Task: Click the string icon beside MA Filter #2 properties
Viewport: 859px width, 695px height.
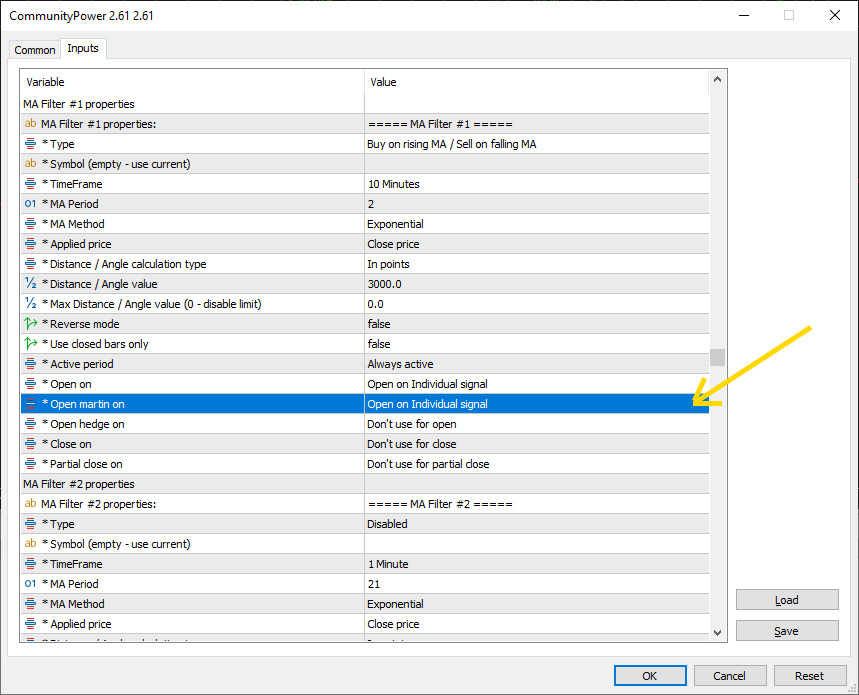Action: (x=31, y=504)
